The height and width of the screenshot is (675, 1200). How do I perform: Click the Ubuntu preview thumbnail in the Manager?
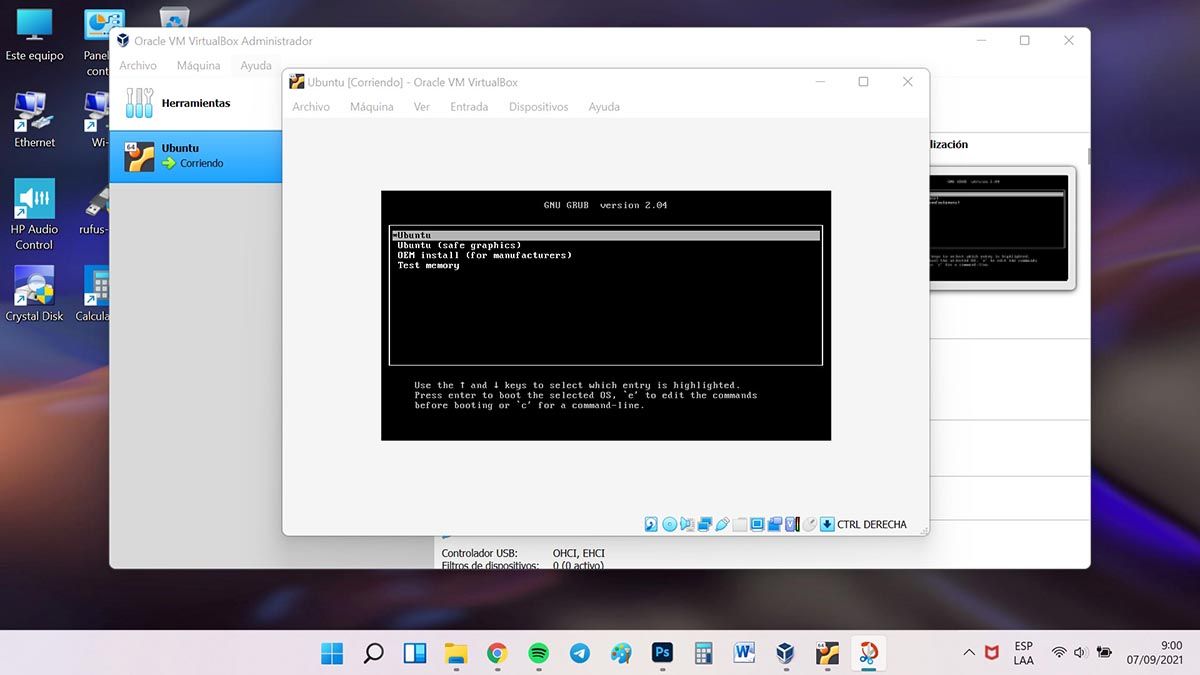click(x=1000, y=227)
